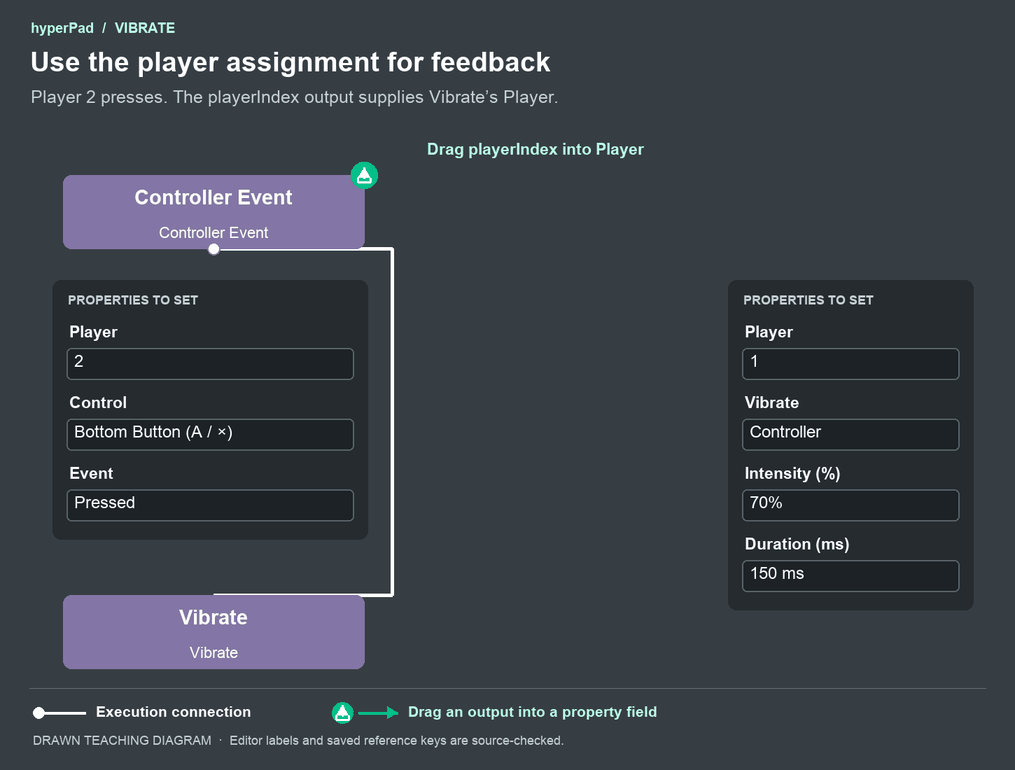The width and height of the screenshot is (1015, 770).
Task: Click the left panel's PROPERTIES TO SET header
Action: [133, 300]
